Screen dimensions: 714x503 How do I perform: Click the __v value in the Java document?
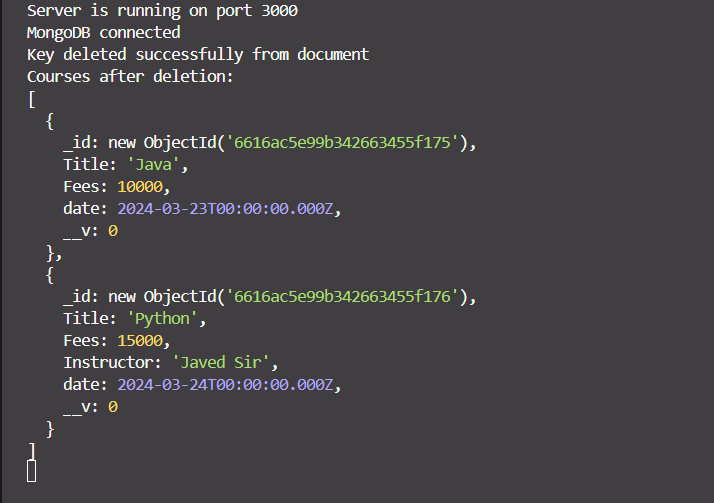[x=113, y=231]
